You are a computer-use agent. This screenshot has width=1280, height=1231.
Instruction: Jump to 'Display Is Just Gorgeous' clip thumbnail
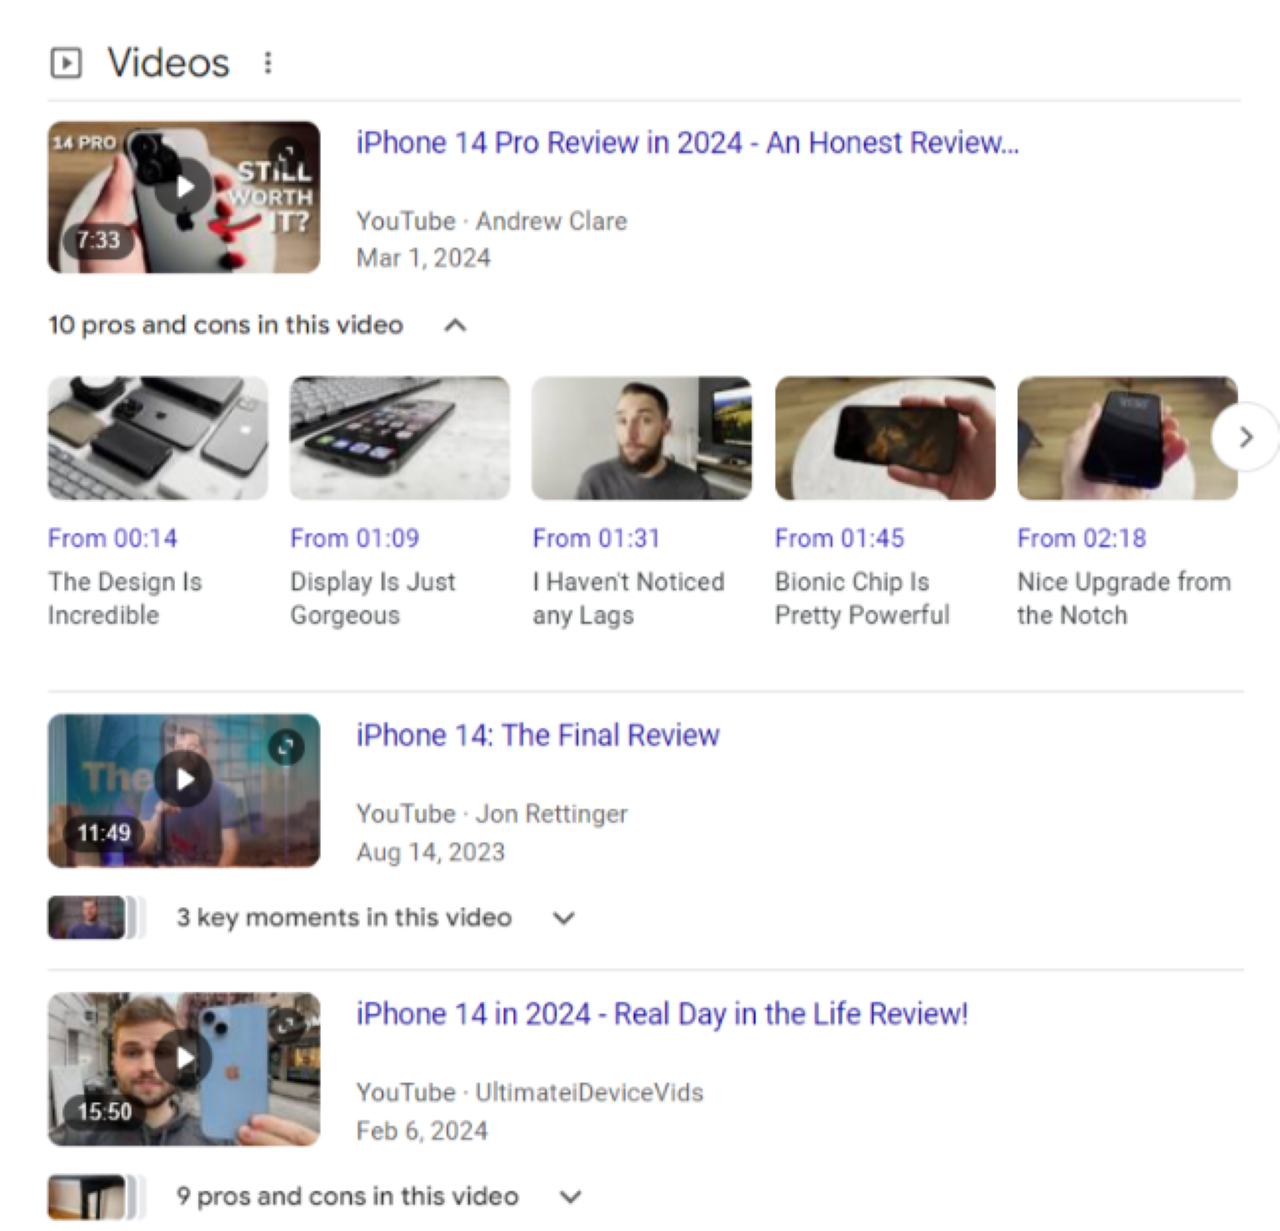(399, 438)
